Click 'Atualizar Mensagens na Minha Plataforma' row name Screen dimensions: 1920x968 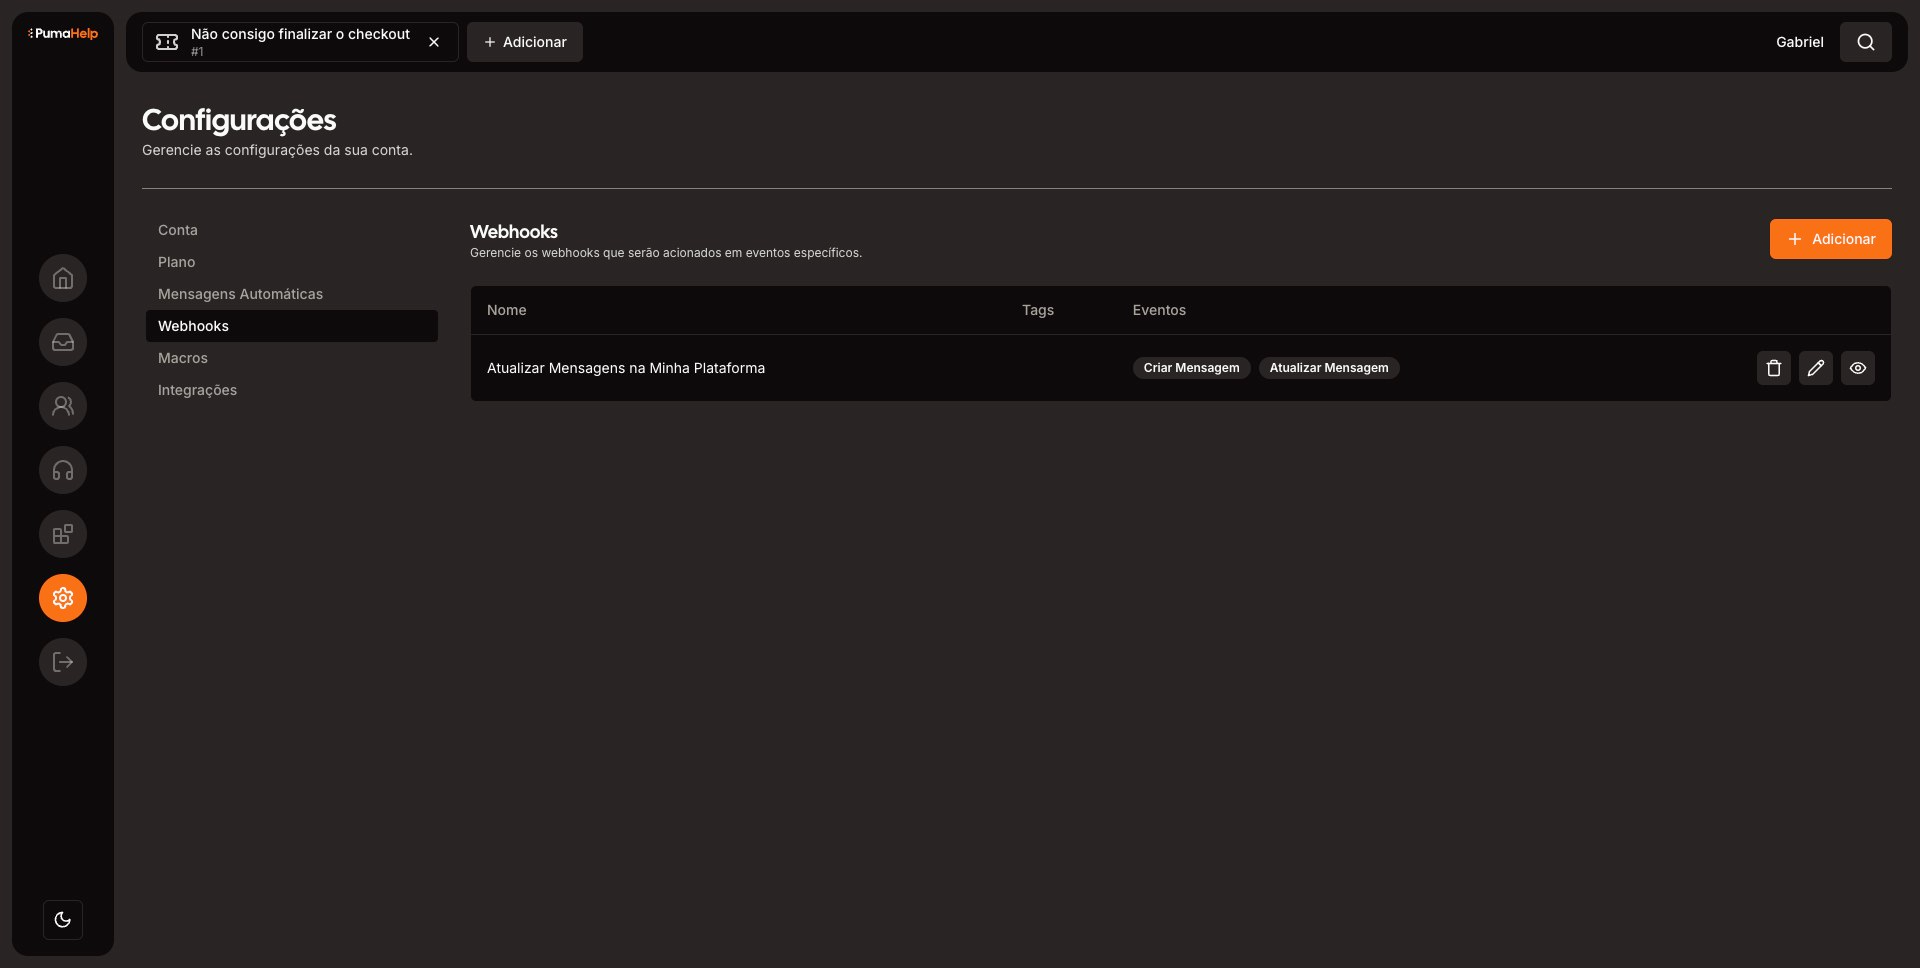(626, 368)
